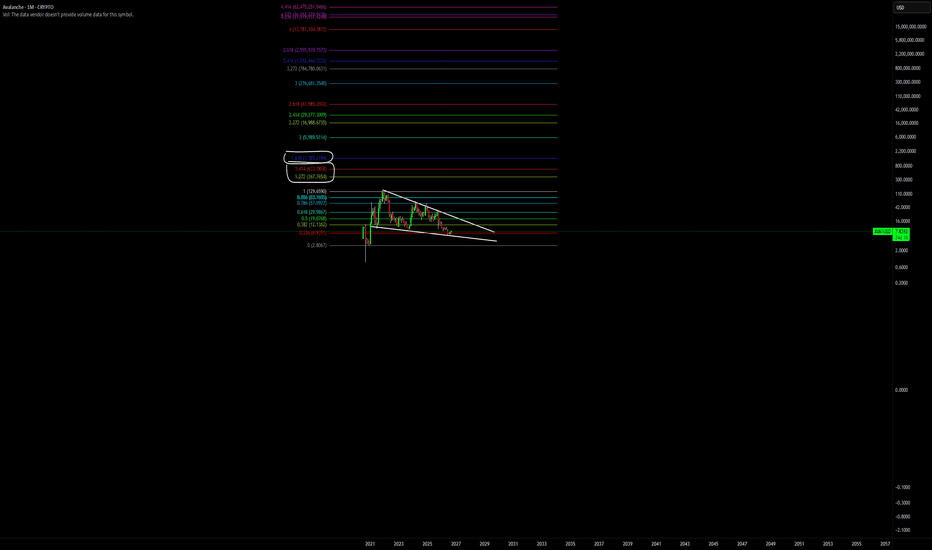932x550 pixels.
Task: Click the 2027 label on time axis
Action: click(x=456, y=544)
